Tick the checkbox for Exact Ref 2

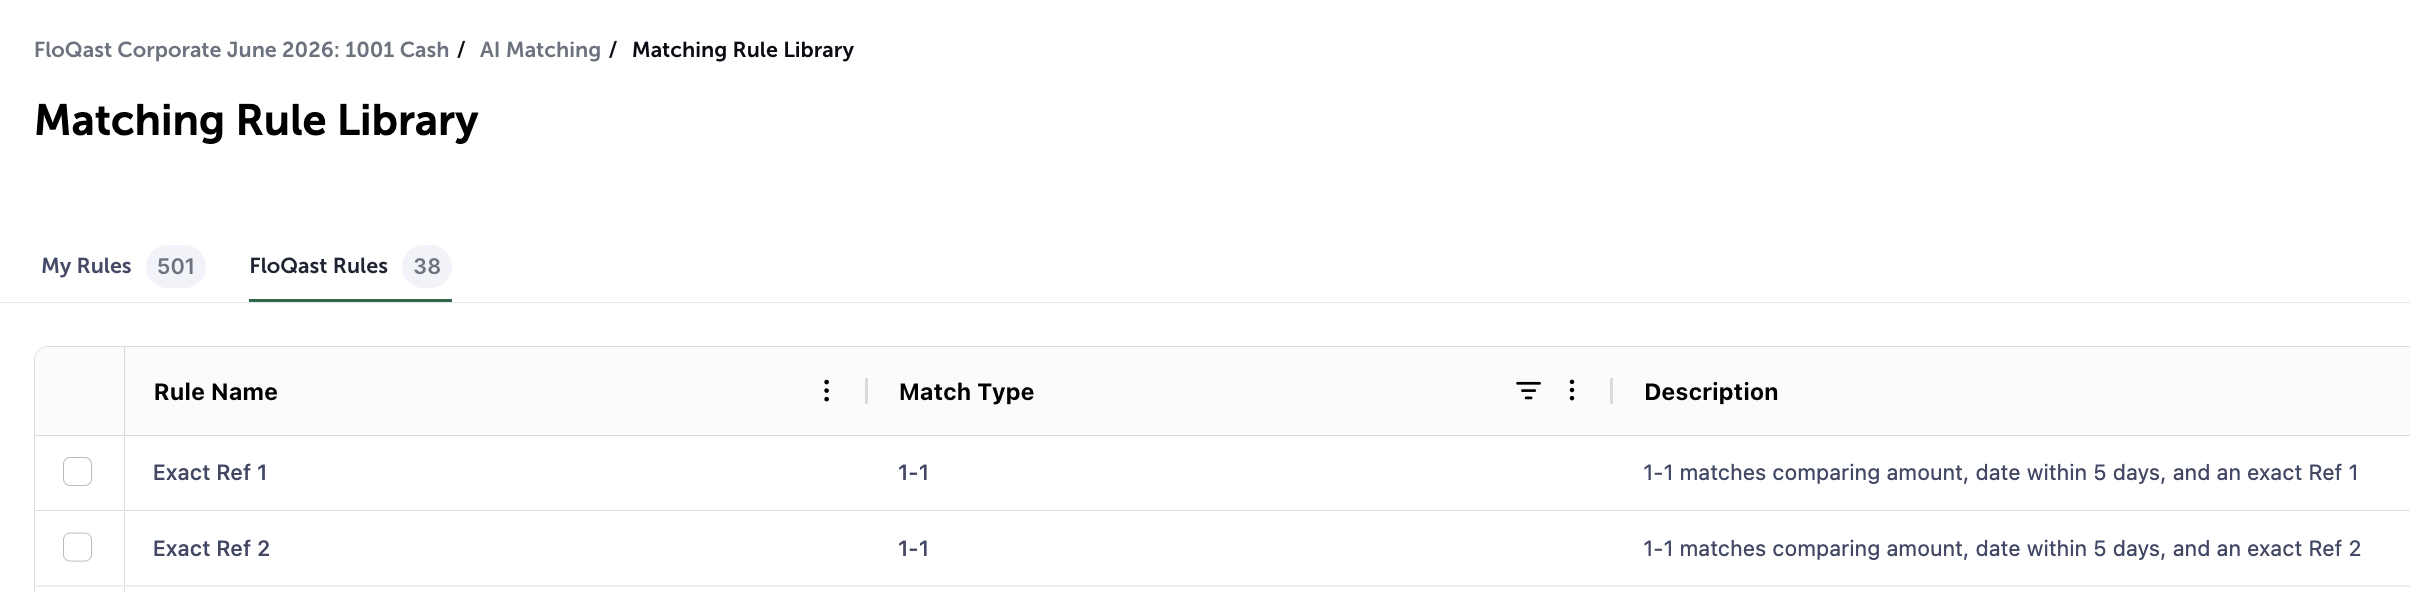coord(78,547)
